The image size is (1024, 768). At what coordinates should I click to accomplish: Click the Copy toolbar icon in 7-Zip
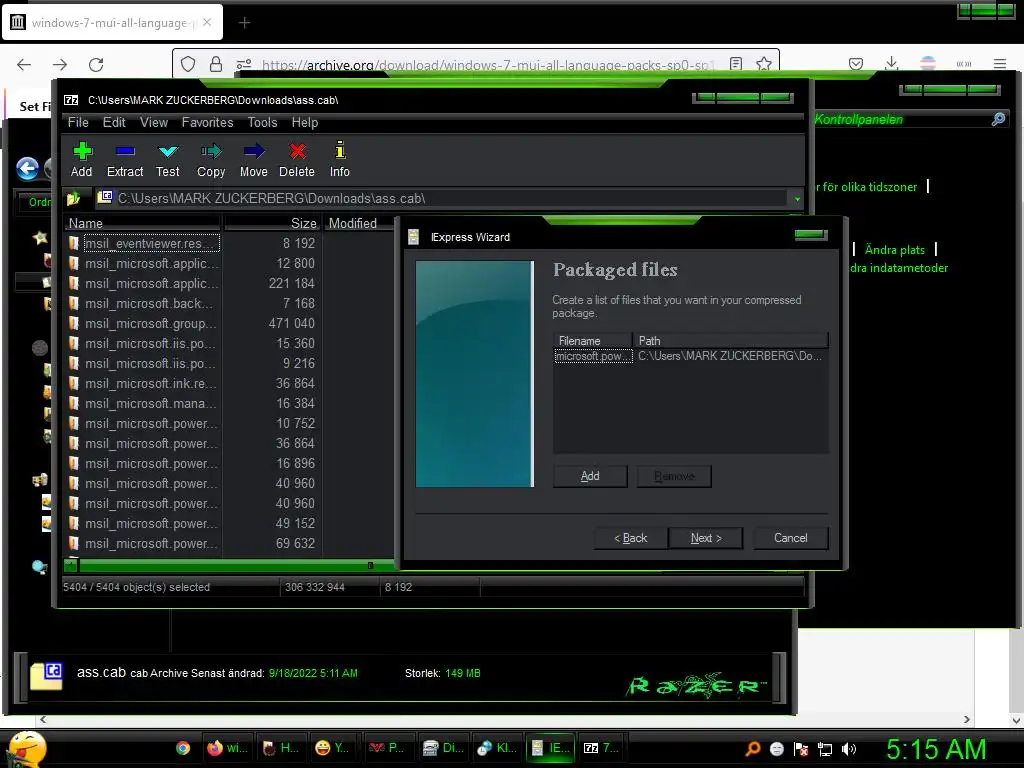coord(211,159)
